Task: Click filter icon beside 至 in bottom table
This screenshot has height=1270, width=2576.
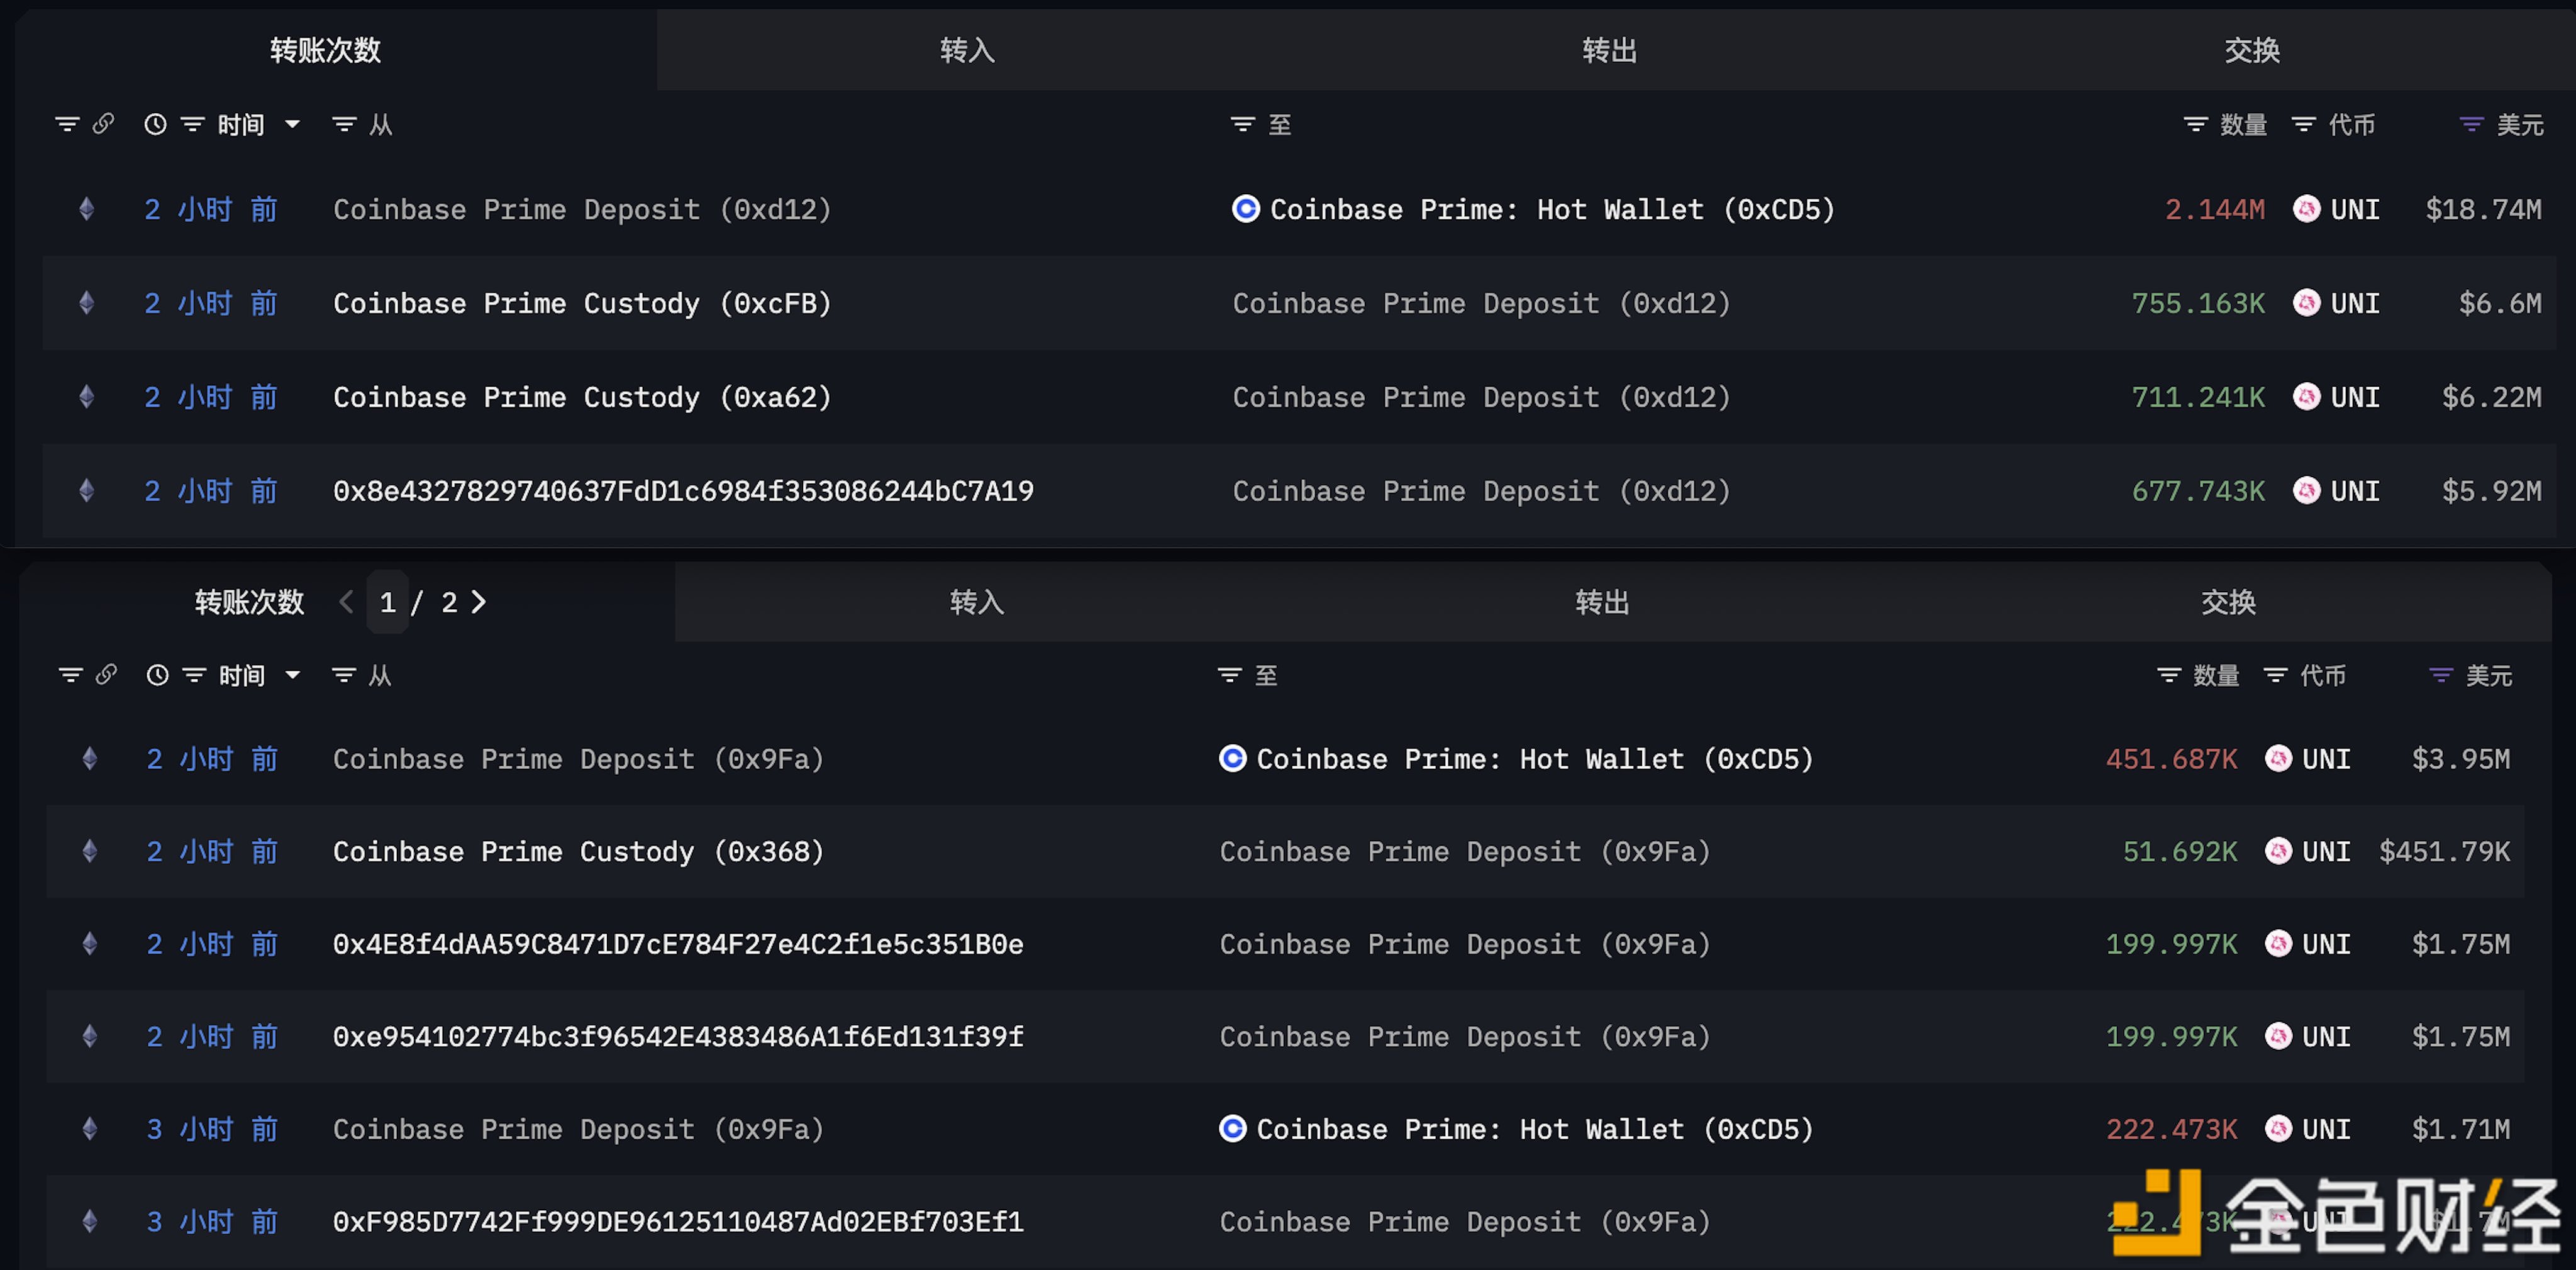Action: pos(1229,675)
